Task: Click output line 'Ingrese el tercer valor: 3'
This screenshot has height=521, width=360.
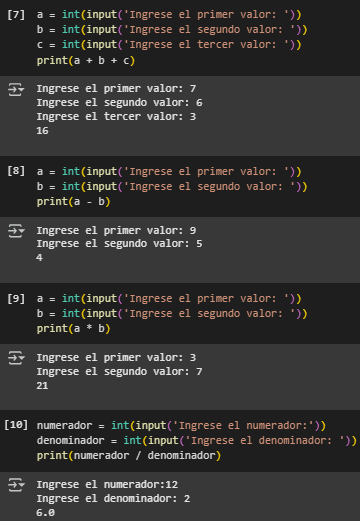Action: tap(116, 117)
